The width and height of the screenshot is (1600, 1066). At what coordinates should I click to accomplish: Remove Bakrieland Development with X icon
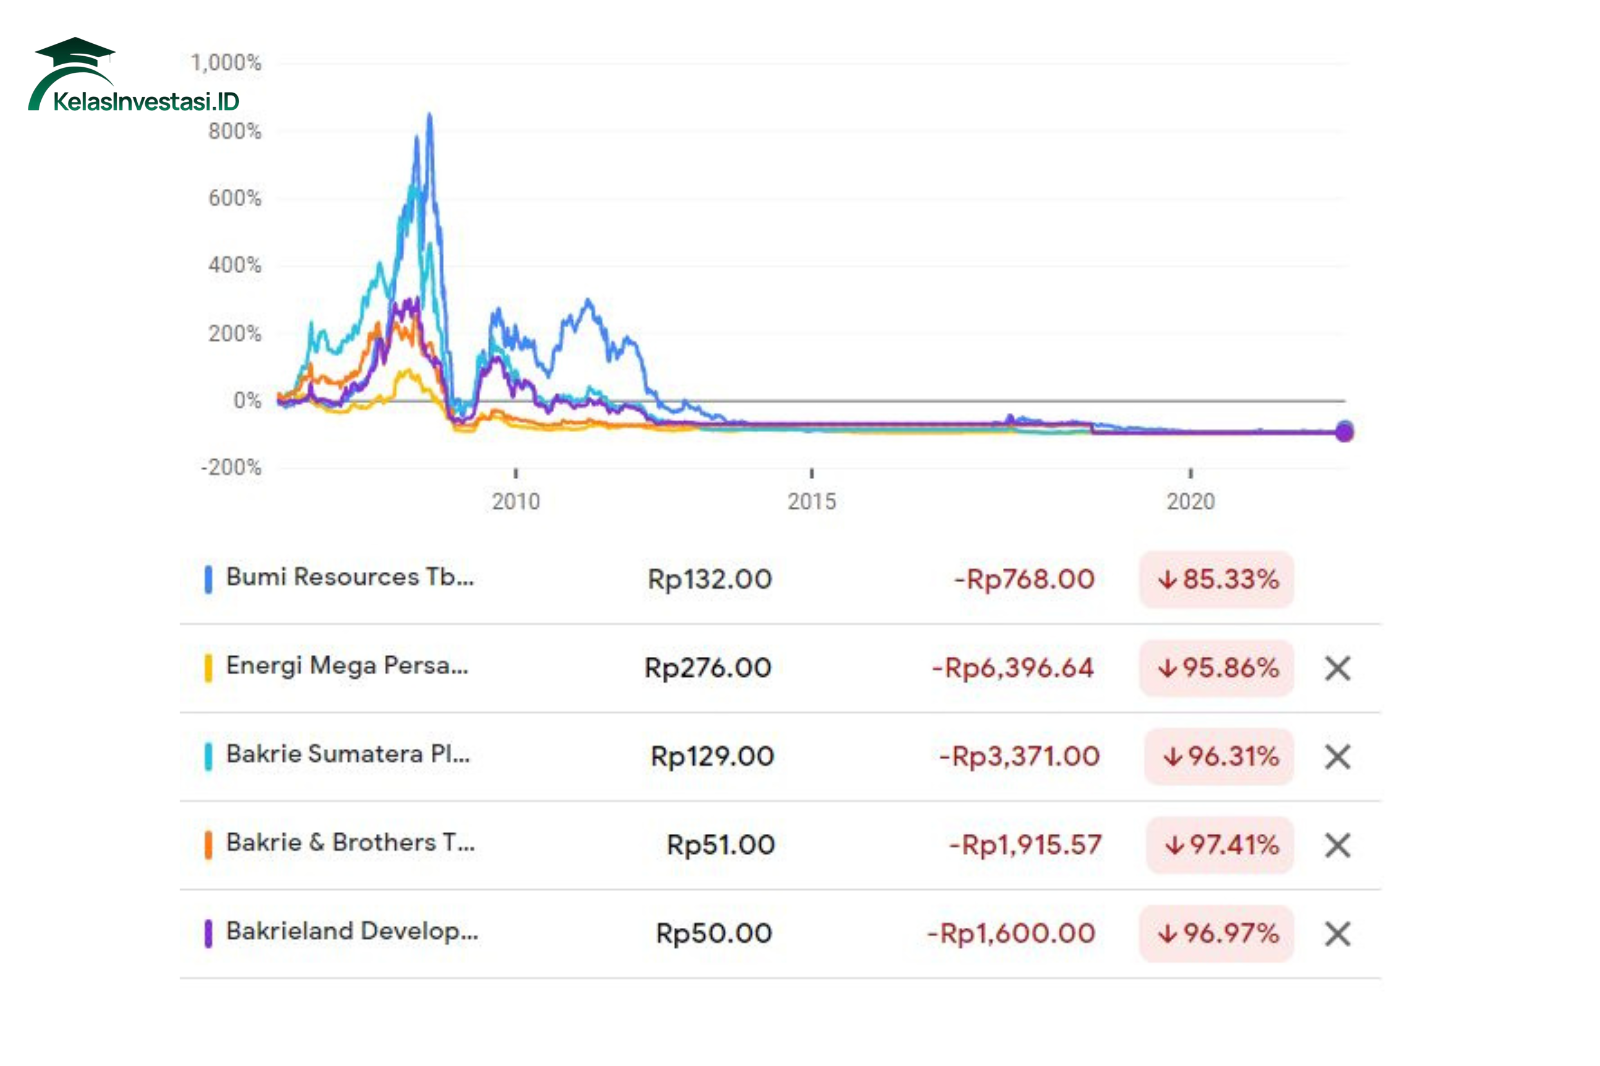(x=1337, y=934)
